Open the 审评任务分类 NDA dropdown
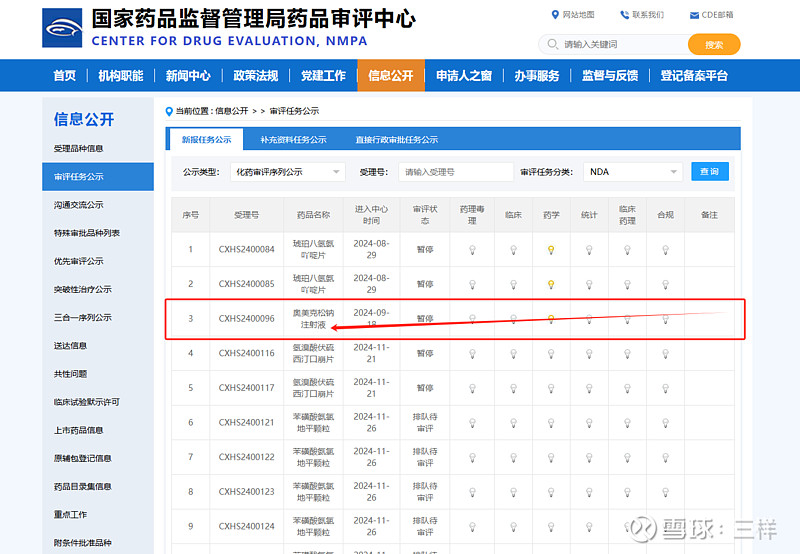 pyautogui.click(x=632, y=172)
